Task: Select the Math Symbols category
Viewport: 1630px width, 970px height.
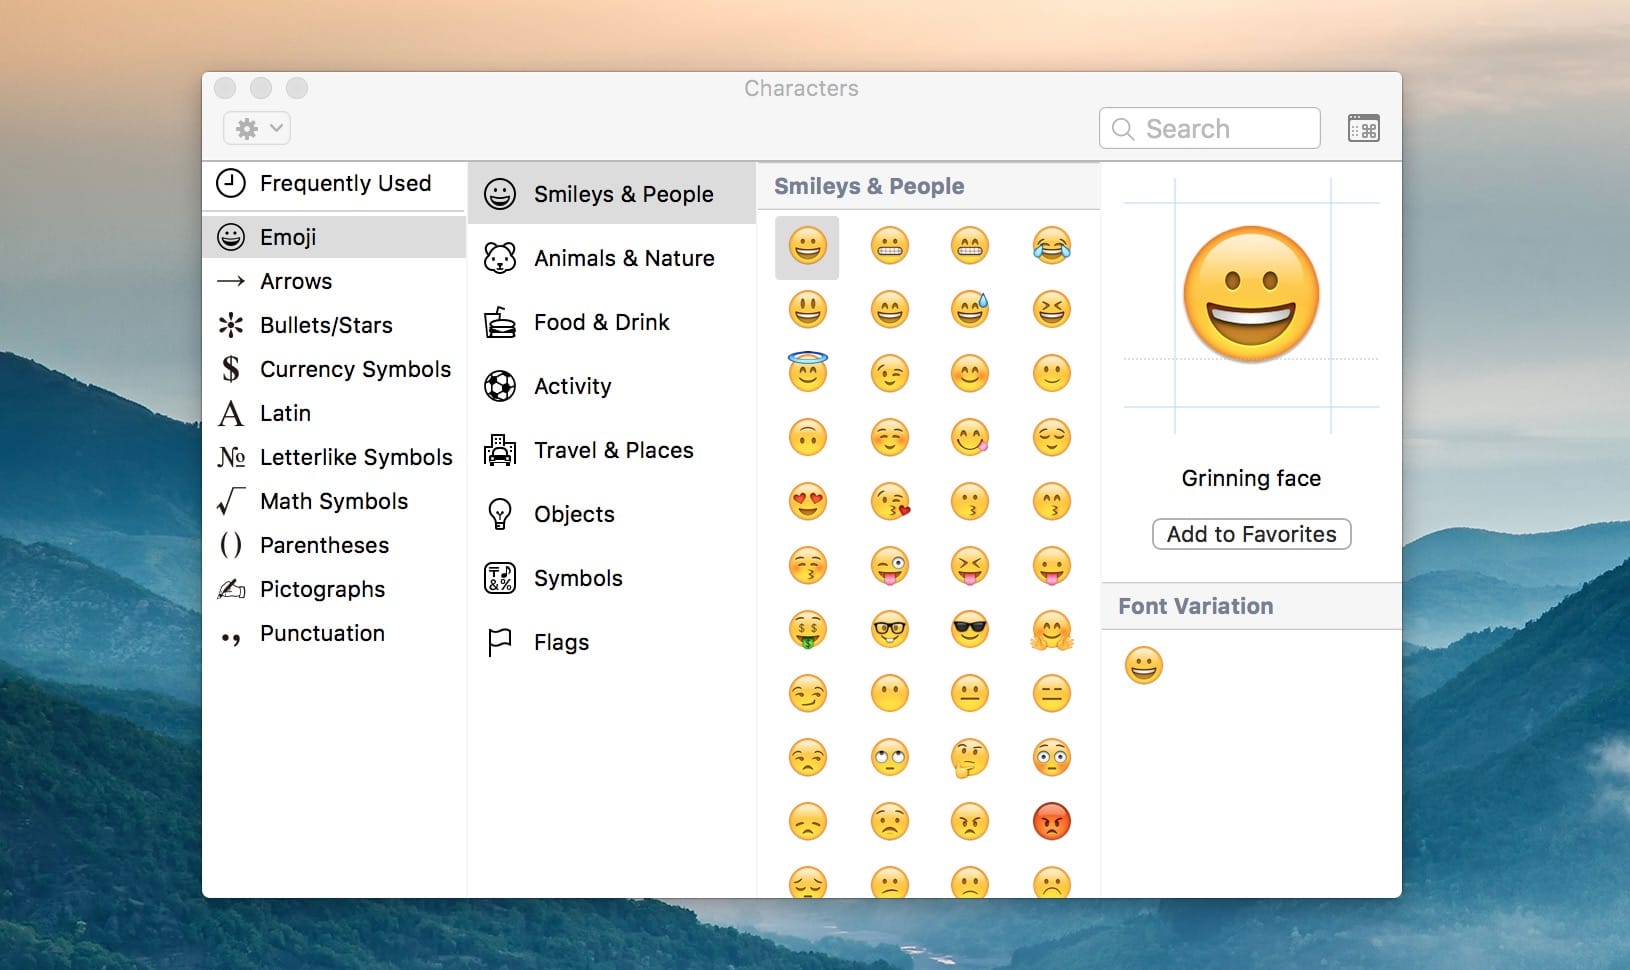Action: click(333, 501)
